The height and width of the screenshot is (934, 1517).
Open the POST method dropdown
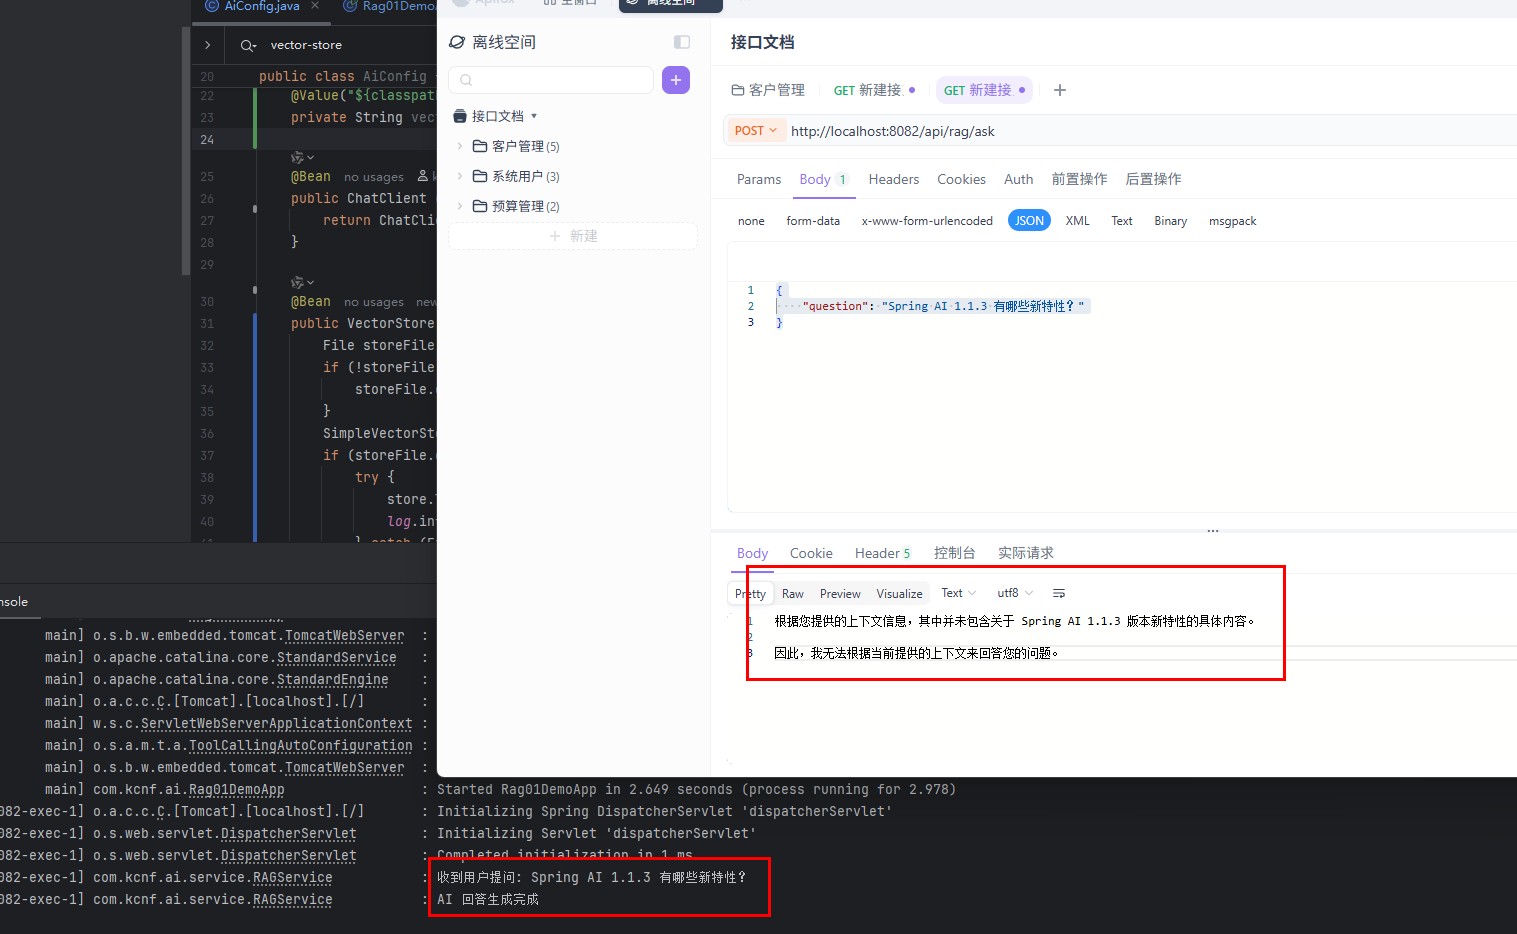[755, 131]
